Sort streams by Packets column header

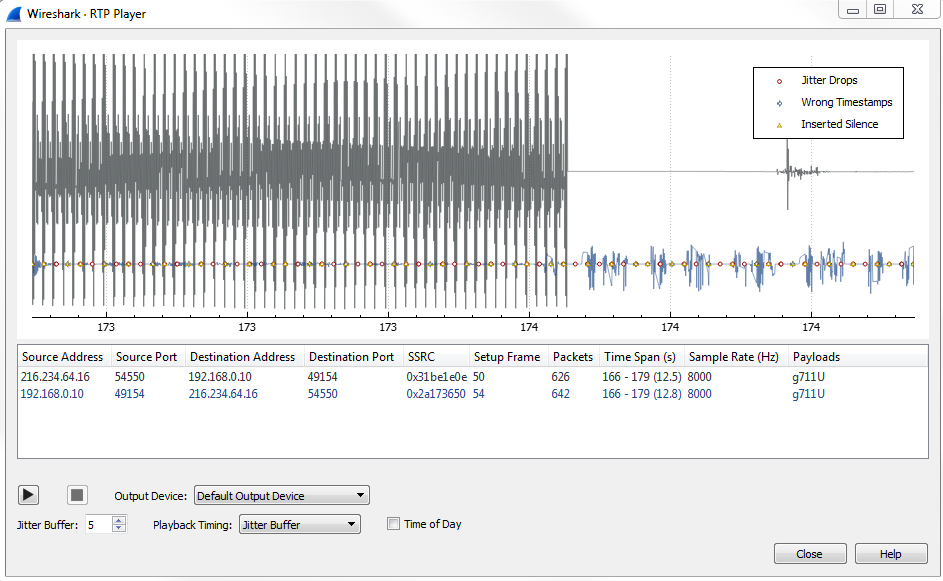(572, 357)
